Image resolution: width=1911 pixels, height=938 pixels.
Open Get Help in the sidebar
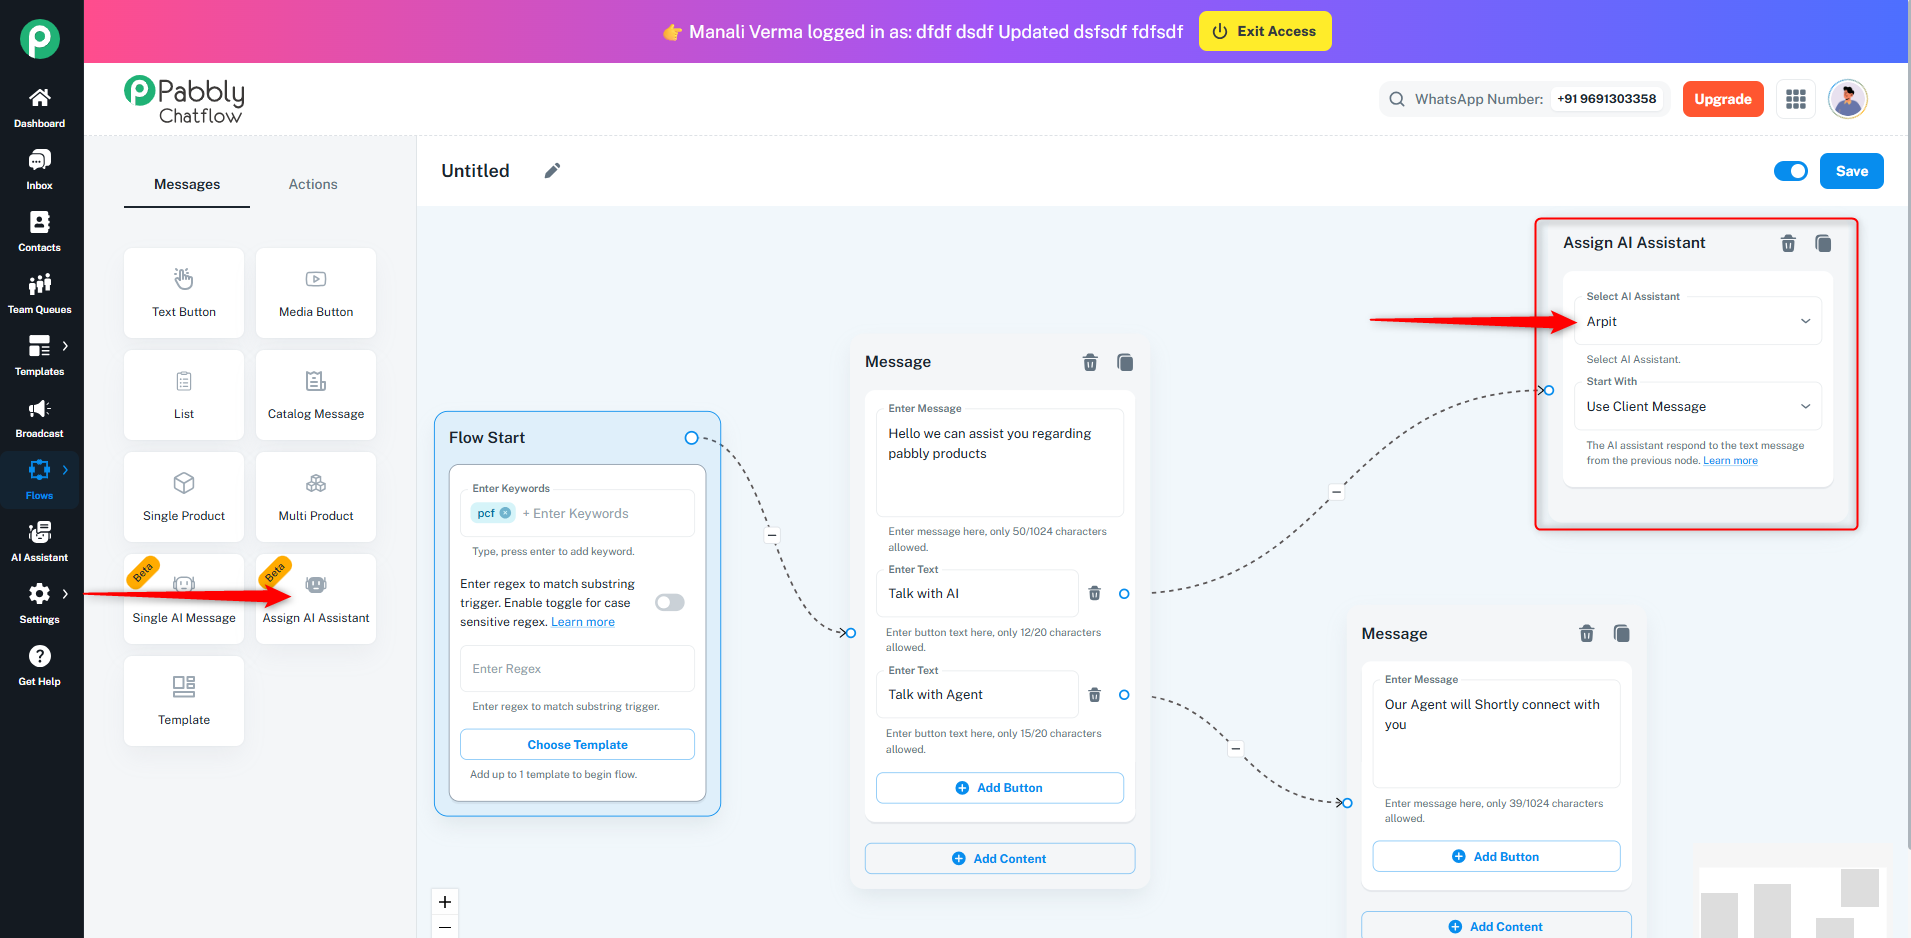[x=40, y=666]
